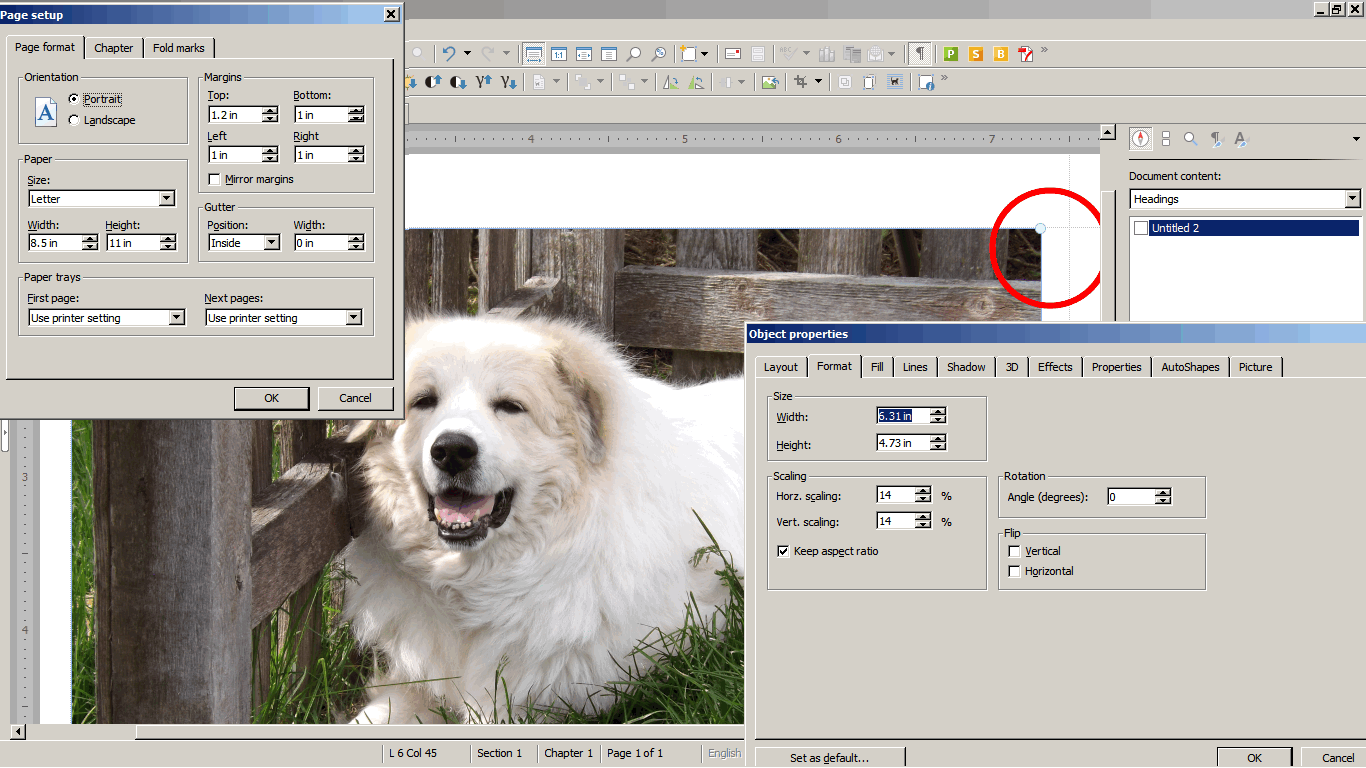Open navigator compass icon in sidebar
The image size is (1366, 768).
click(x=1140, y=139)
